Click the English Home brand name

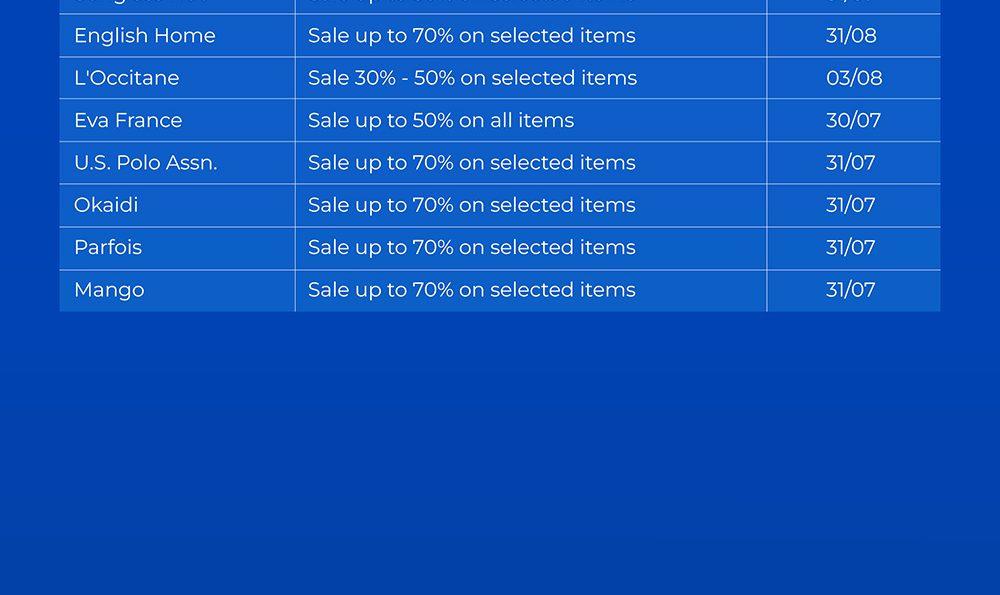(145, 36)
